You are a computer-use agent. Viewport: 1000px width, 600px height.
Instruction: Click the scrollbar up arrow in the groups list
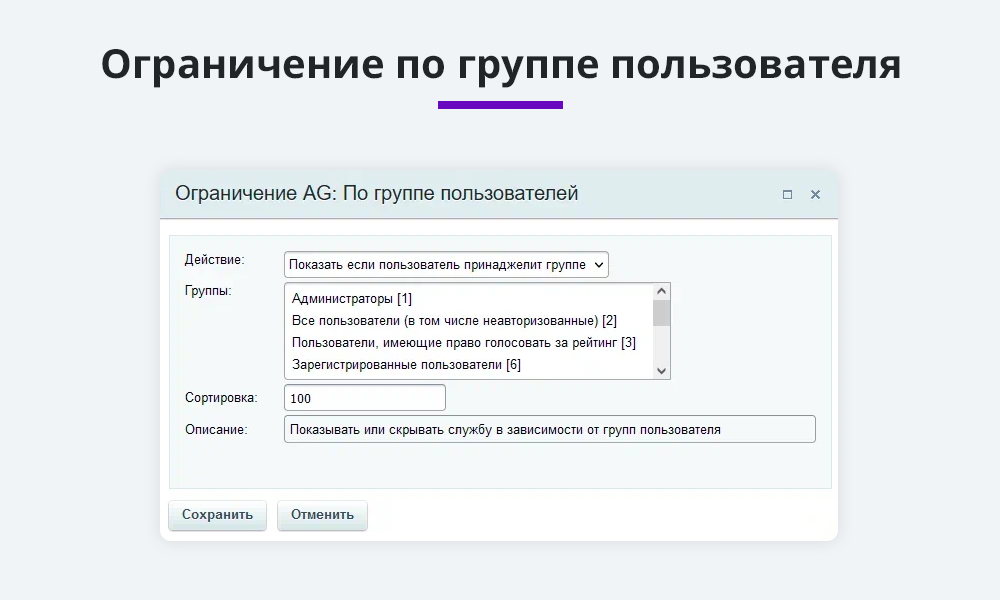[x=661, y=290]
